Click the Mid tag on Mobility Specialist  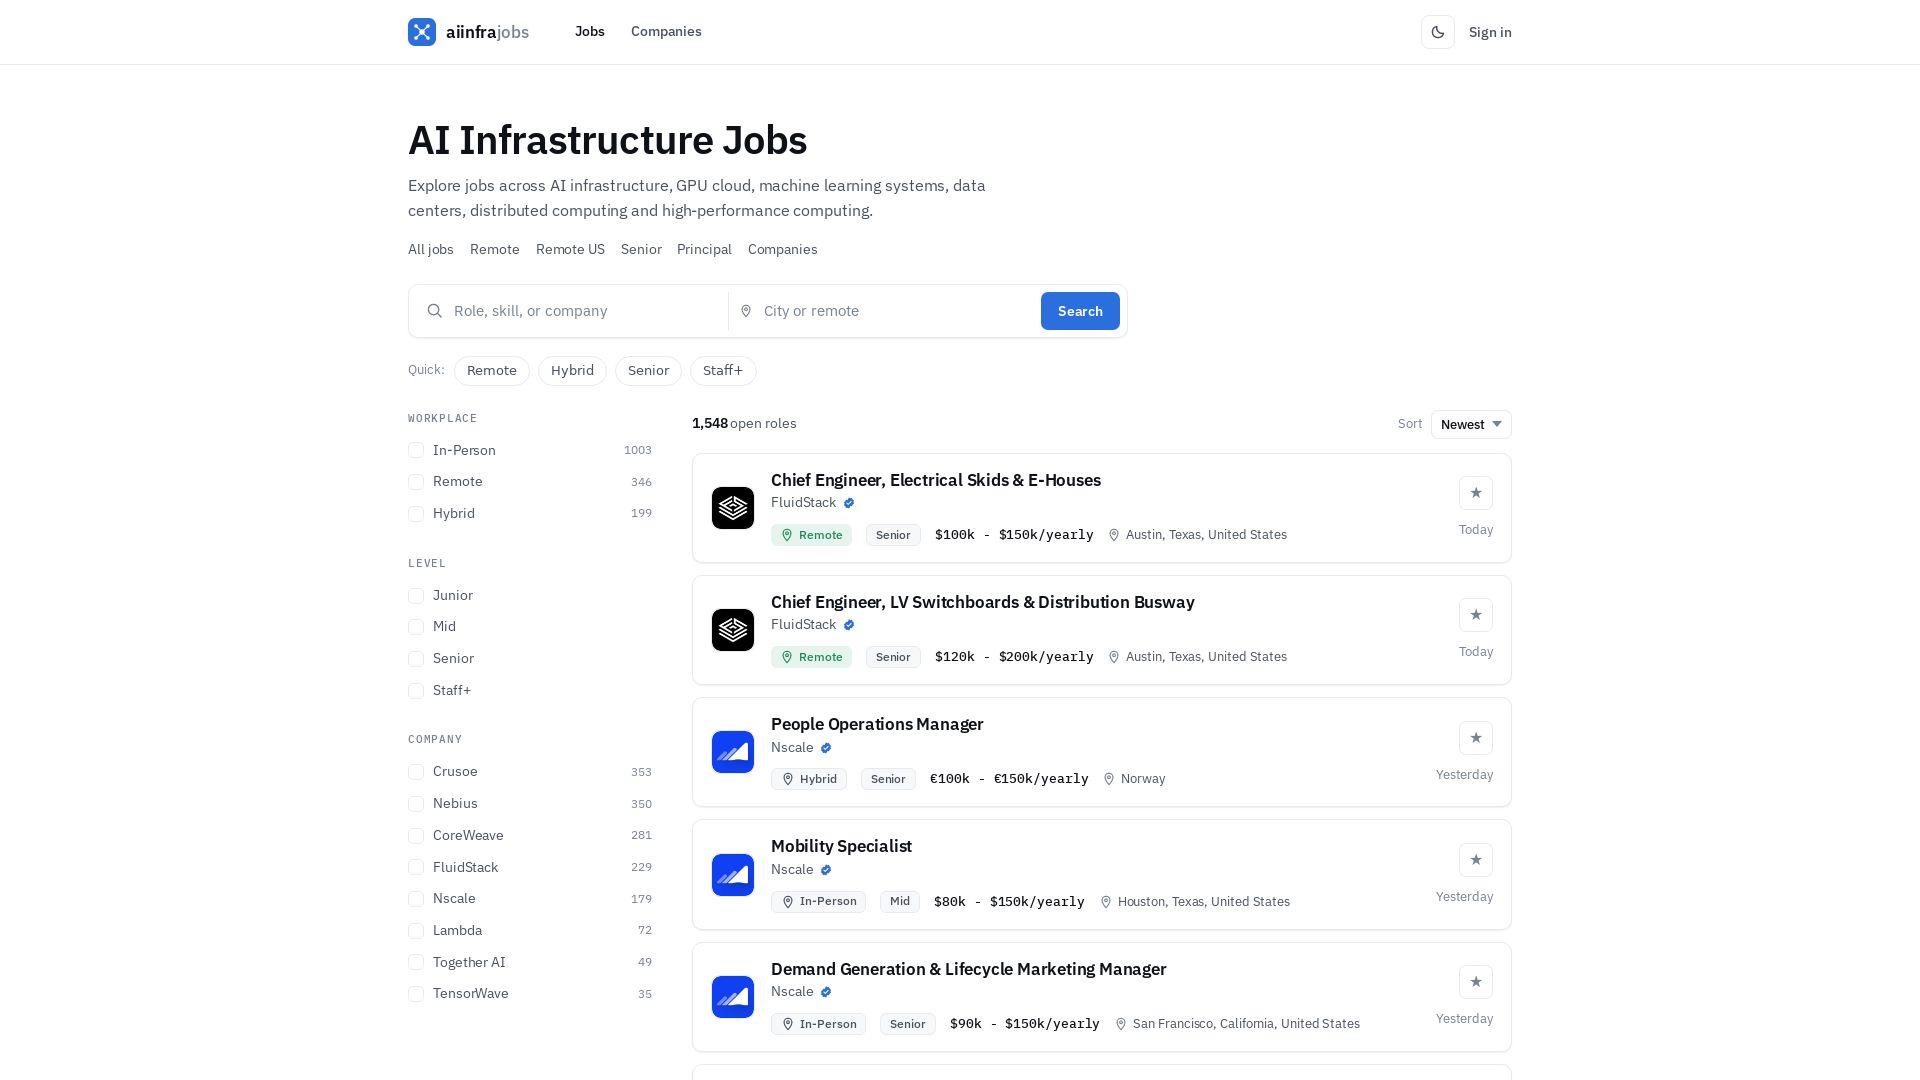[900, 902]
